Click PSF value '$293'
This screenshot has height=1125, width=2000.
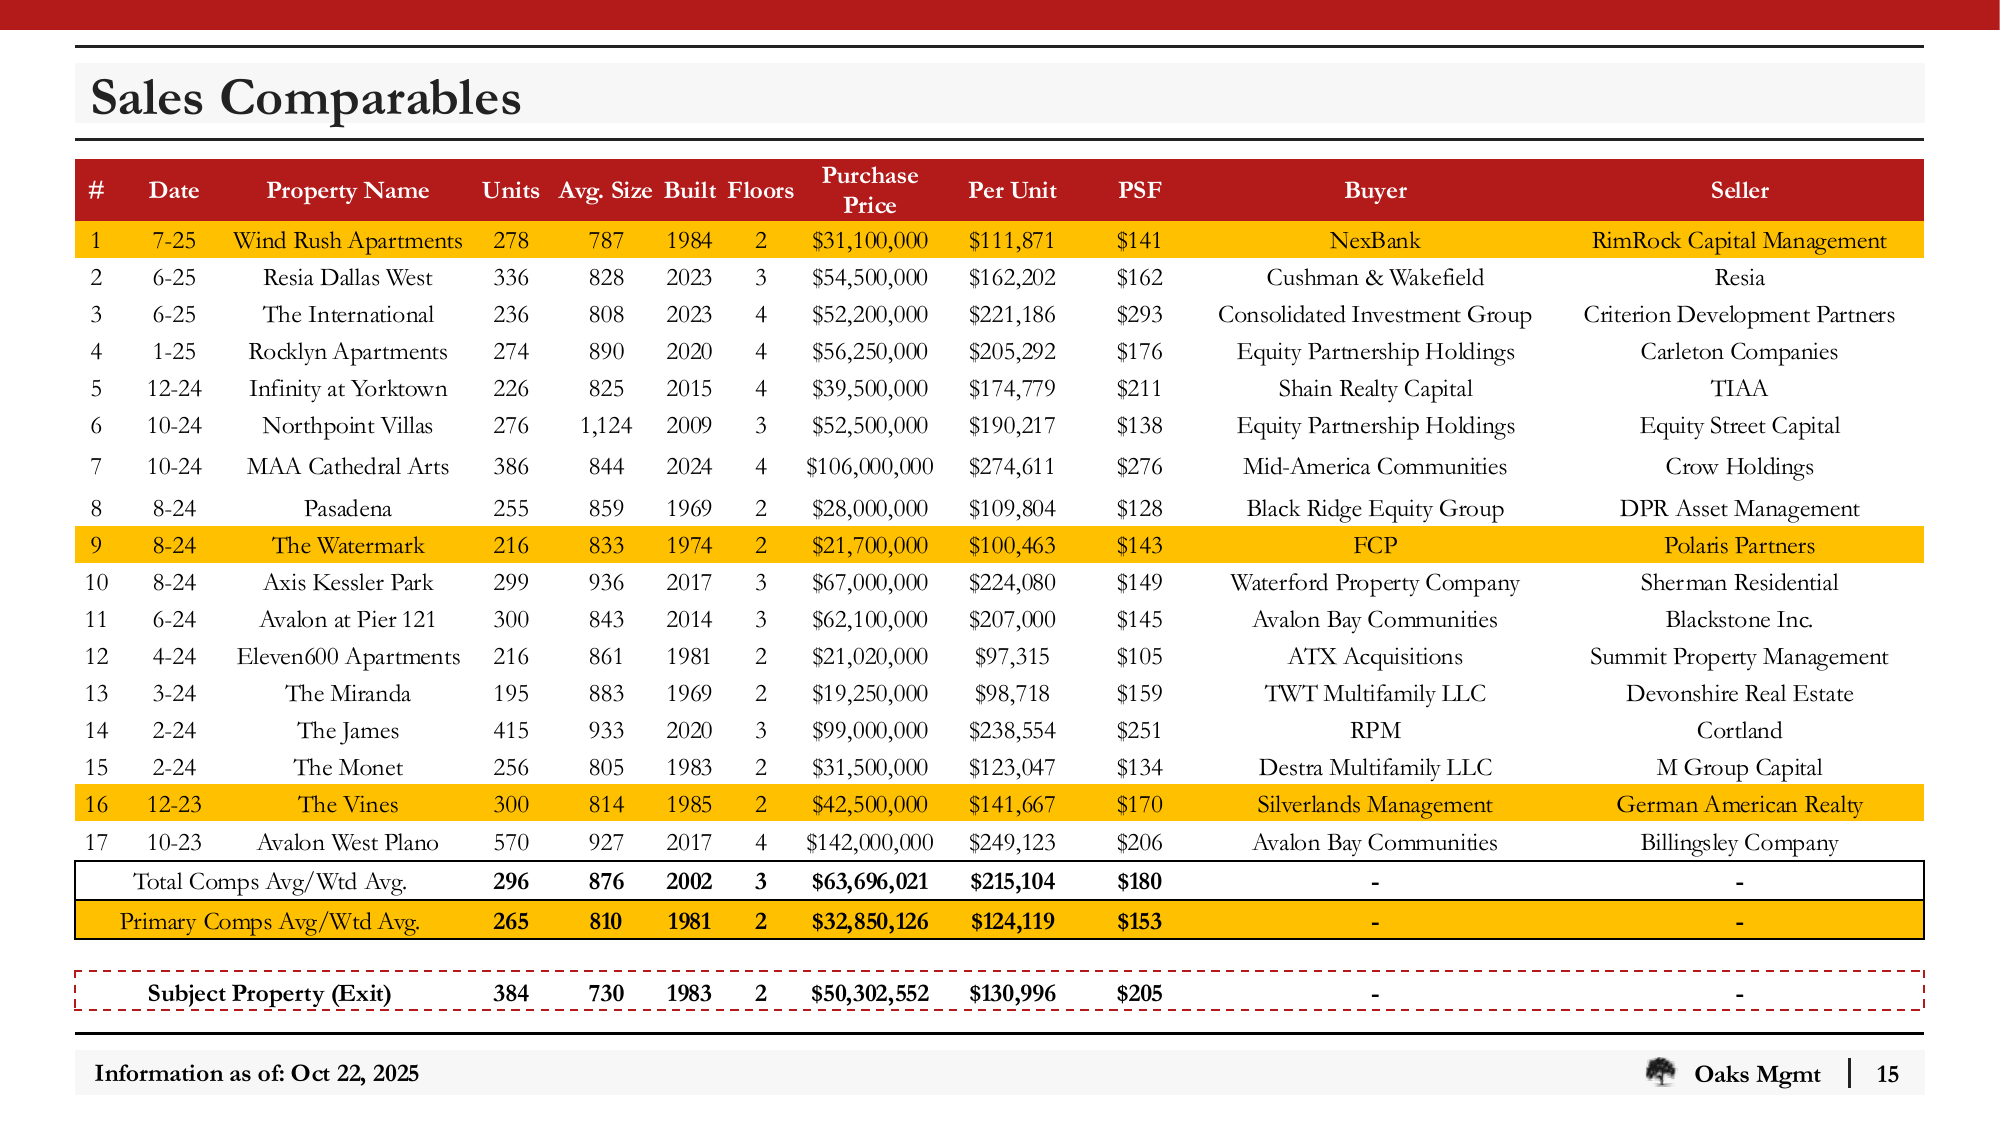1140,314
